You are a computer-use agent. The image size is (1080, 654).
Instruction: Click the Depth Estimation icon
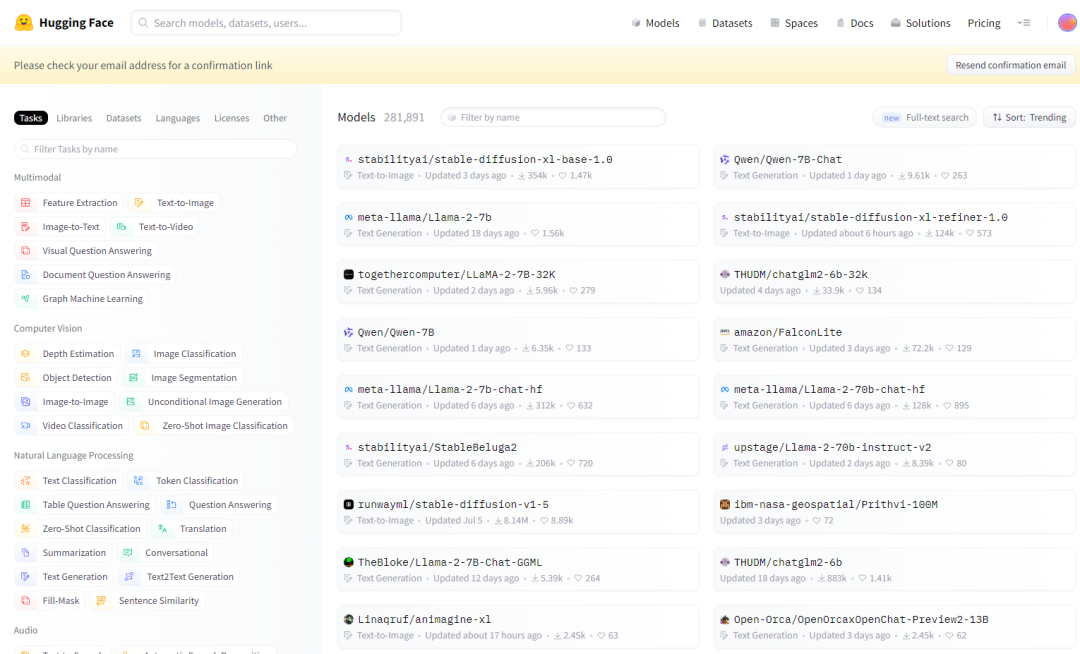click(25, 354)
